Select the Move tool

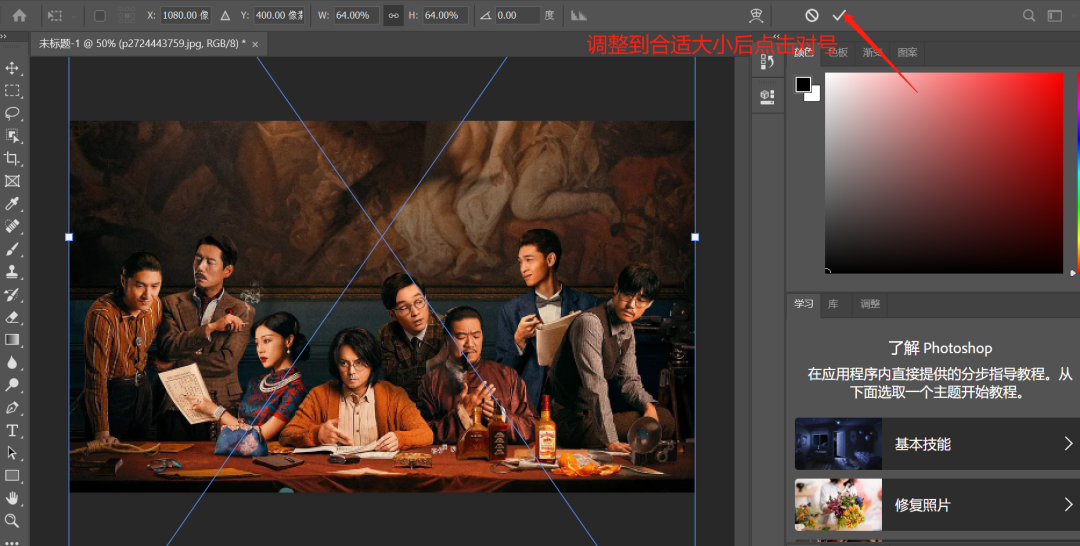(13, 68)
